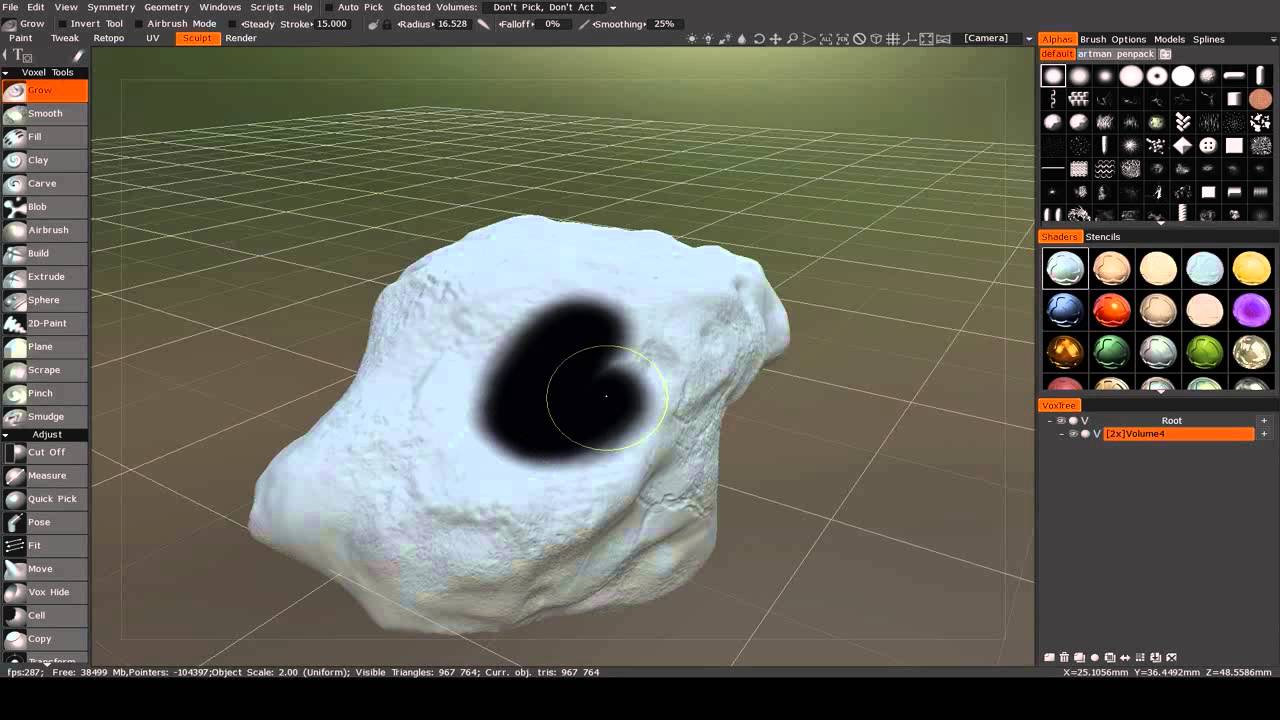Pick the Carve tool
This screenshot has height=720, width=1280.
(x=45, y=183)
